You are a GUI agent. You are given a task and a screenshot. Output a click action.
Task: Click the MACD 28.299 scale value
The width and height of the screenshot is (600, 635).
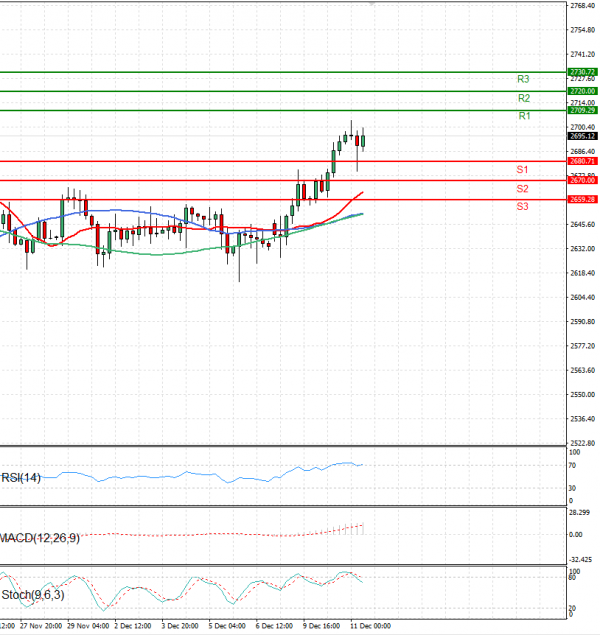579,513
